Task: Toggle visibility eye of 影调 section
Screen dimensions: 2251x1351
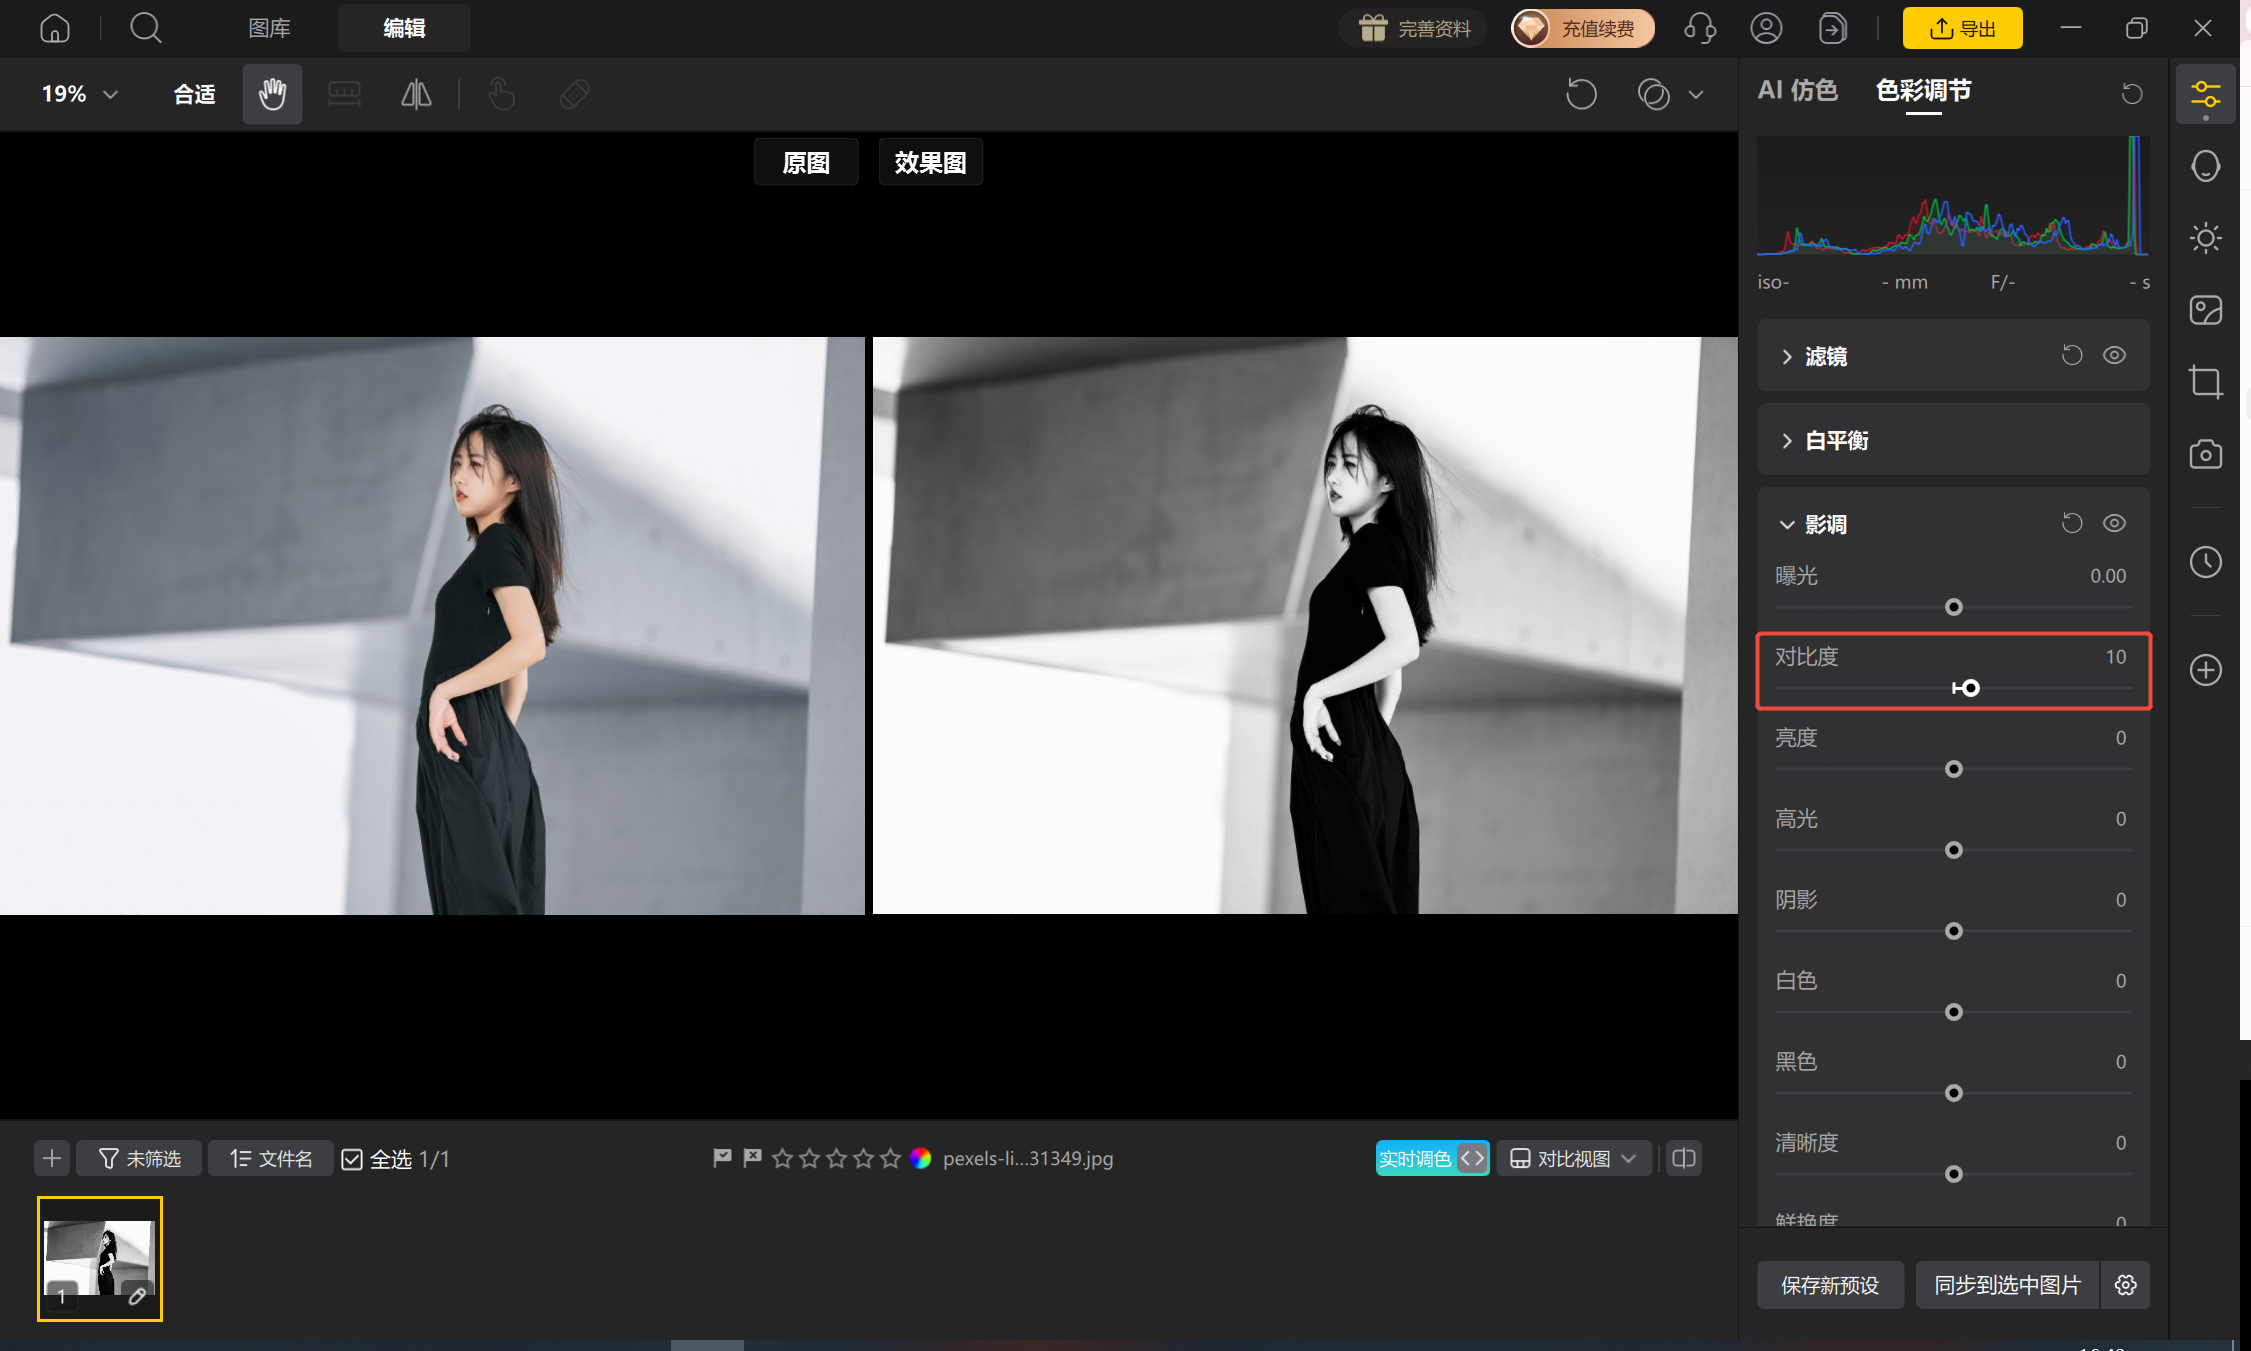Action: (x=2114, y=523)
